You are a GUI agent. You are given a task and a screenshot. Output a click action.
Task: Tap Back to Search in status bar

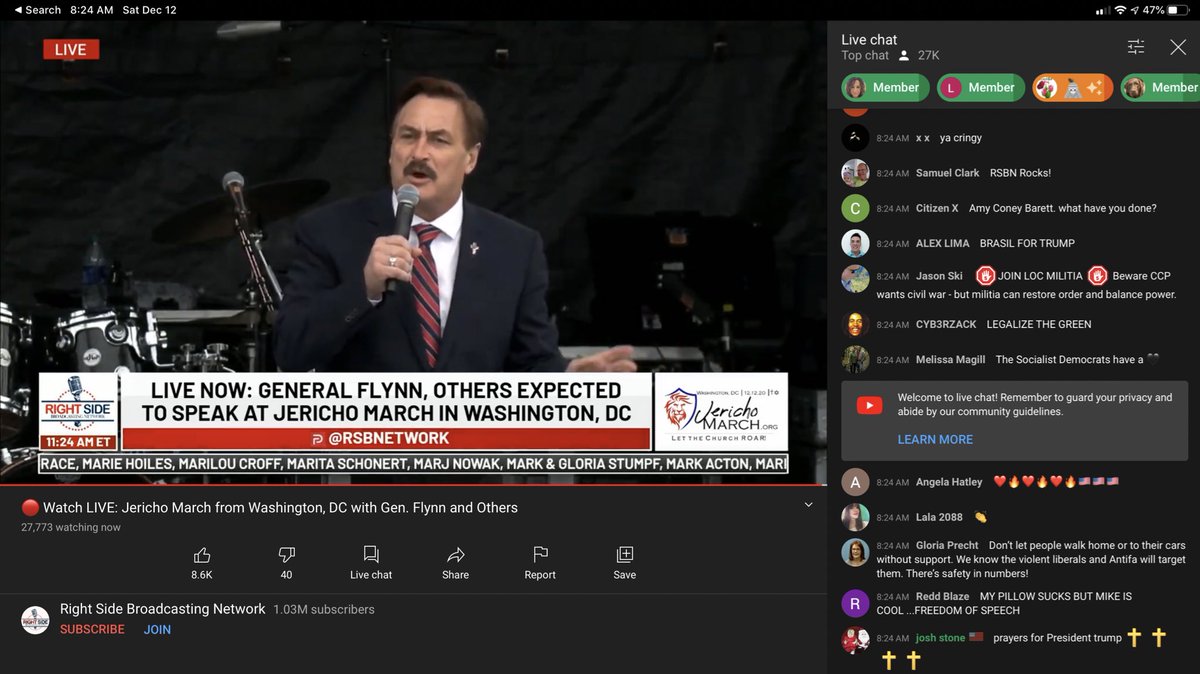pos(37,10)
